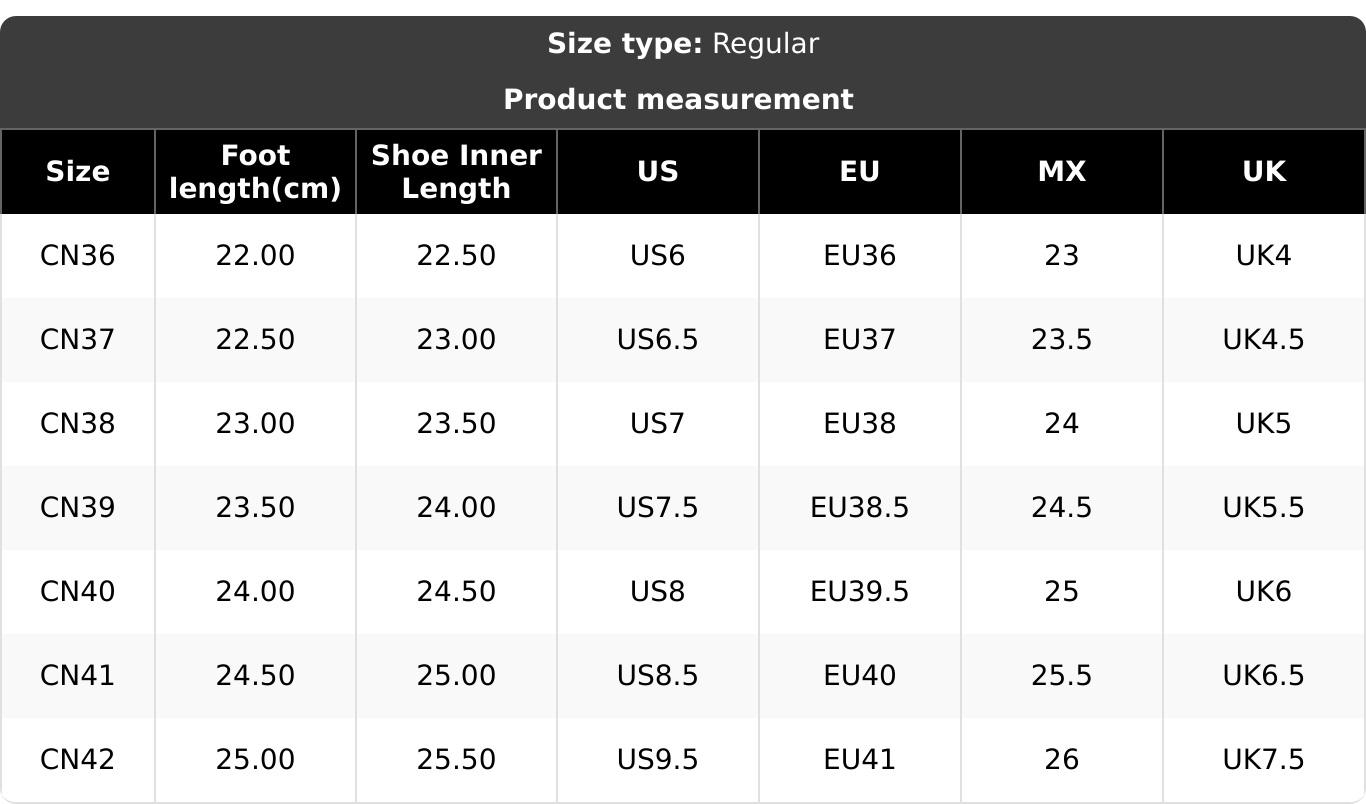The height and width of the screenshot is (804, 1366).
Task: Click the Size type: Regular title
Action: coord(683,44)
